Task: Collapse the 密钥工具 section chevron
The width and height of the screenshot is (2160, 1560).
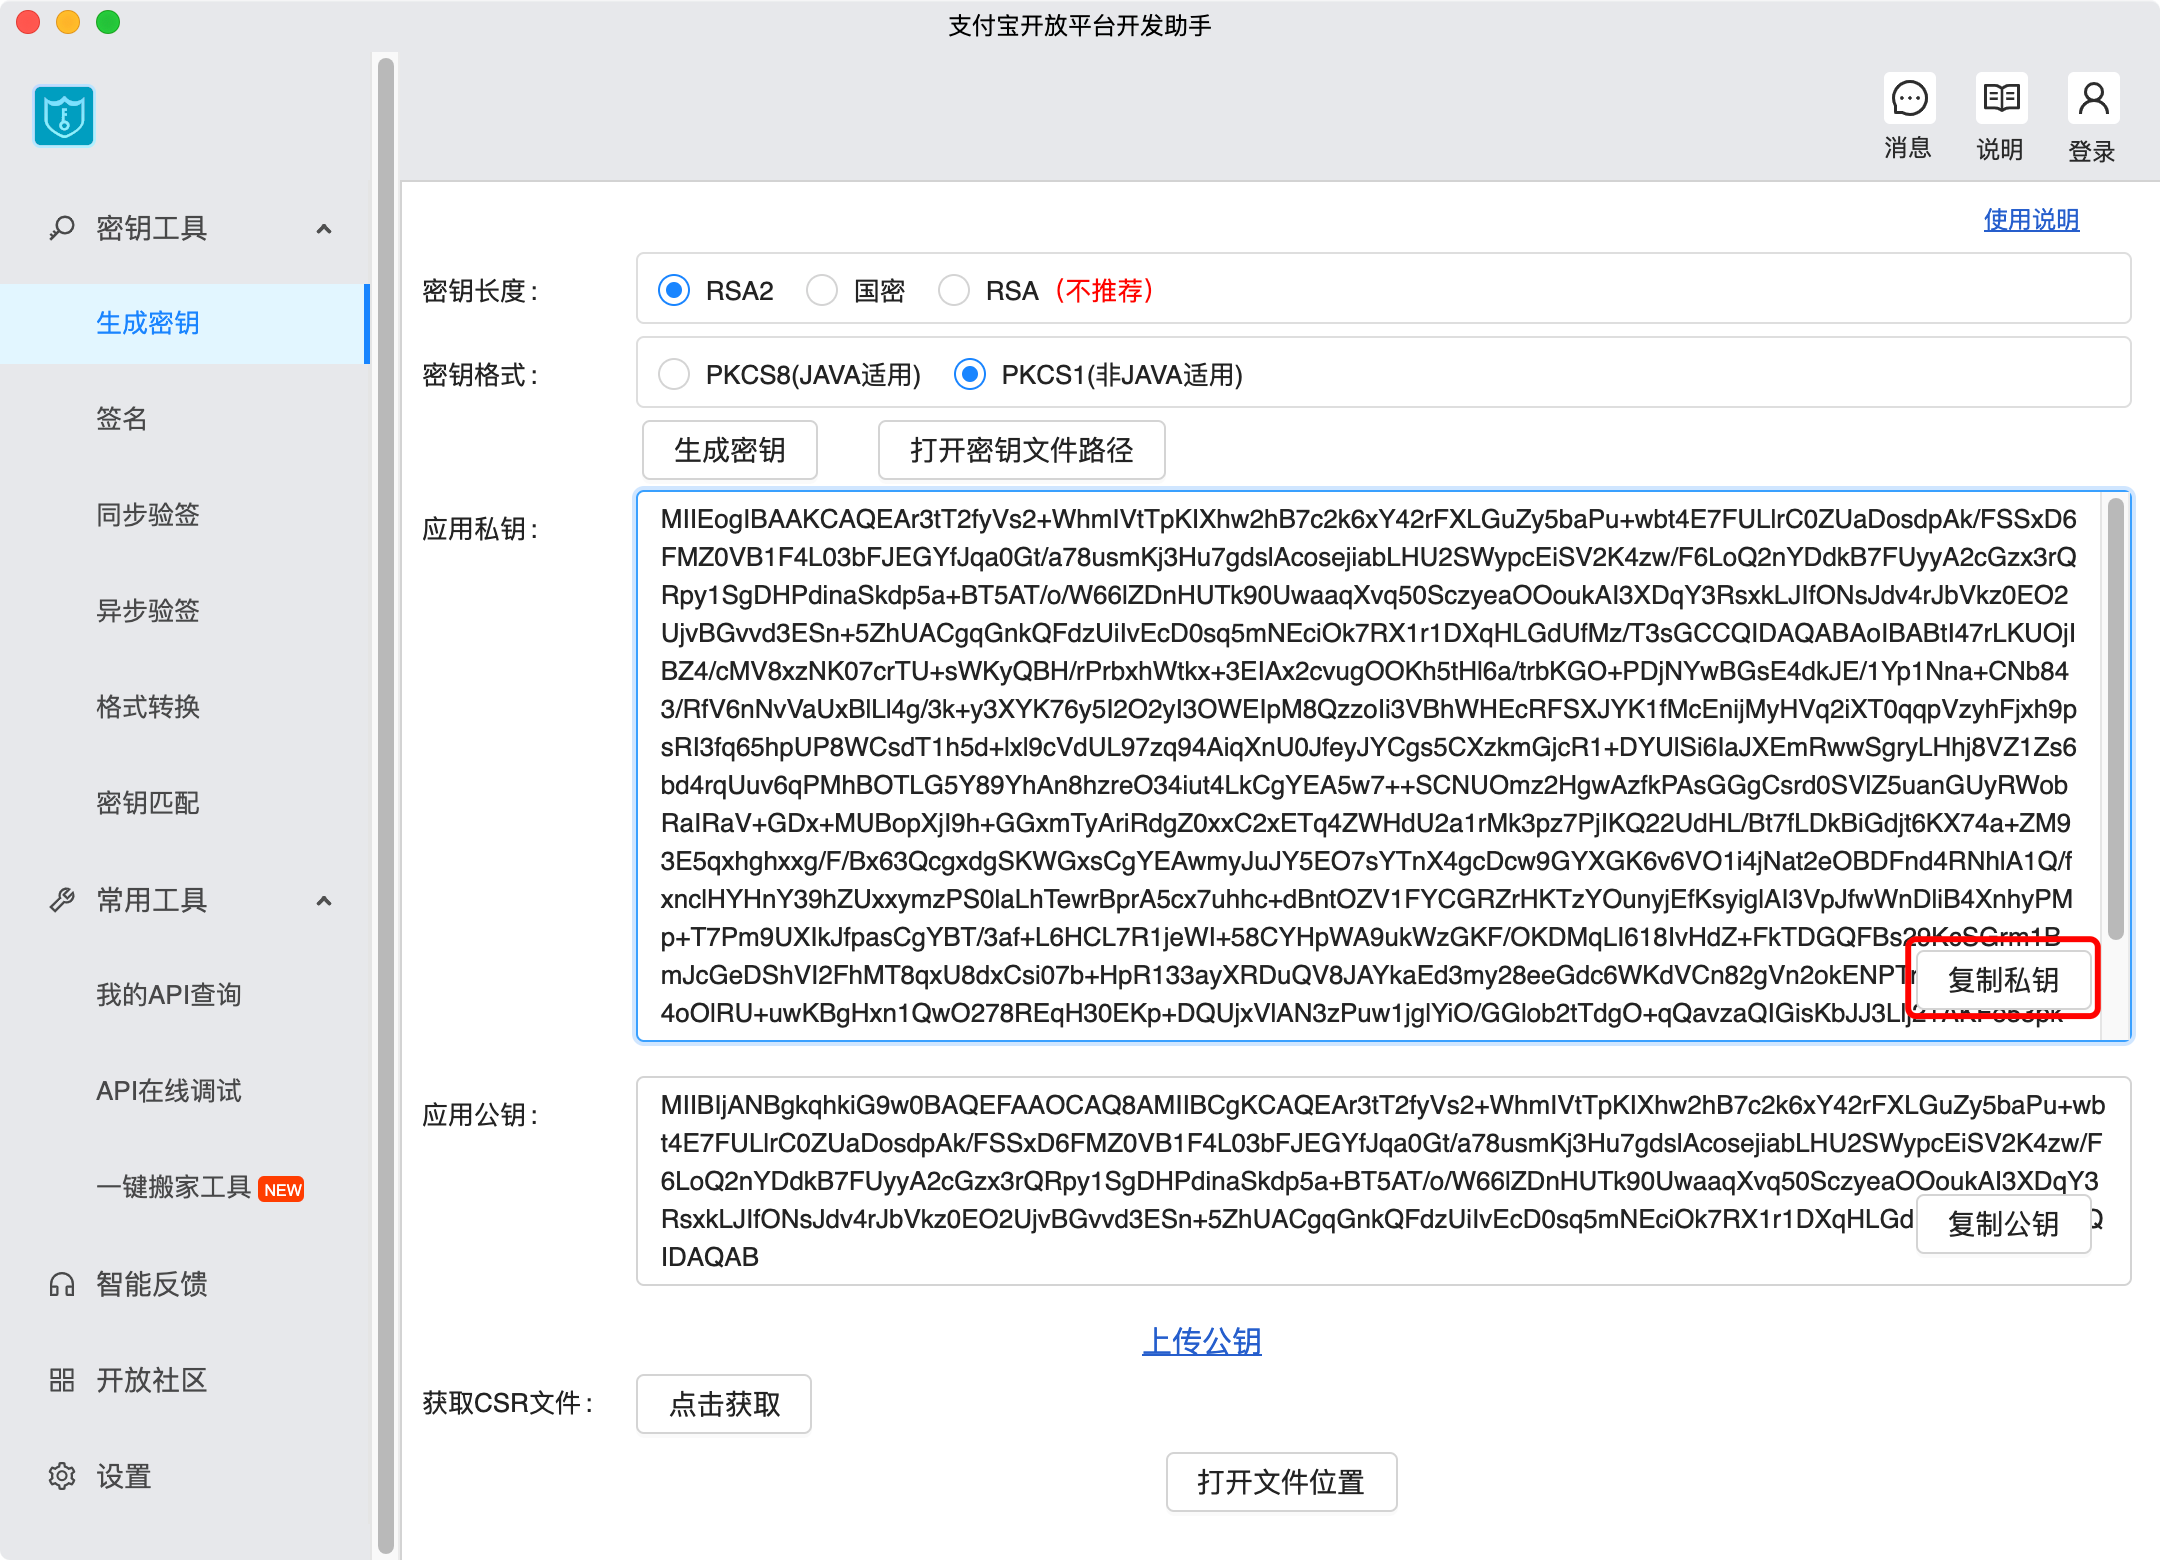Action: [x=324, y=229]
